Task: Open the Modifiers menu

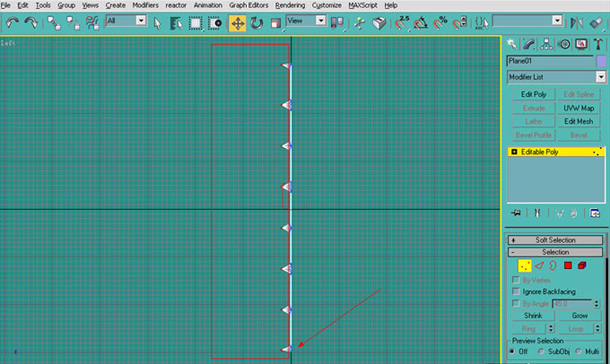Action: point(145,5)
